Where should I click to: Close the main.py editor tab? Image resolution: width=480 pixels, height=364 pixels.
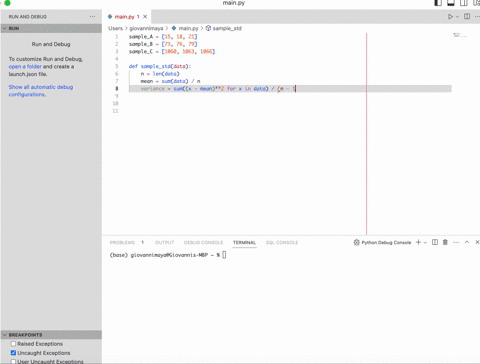point(145,16)
